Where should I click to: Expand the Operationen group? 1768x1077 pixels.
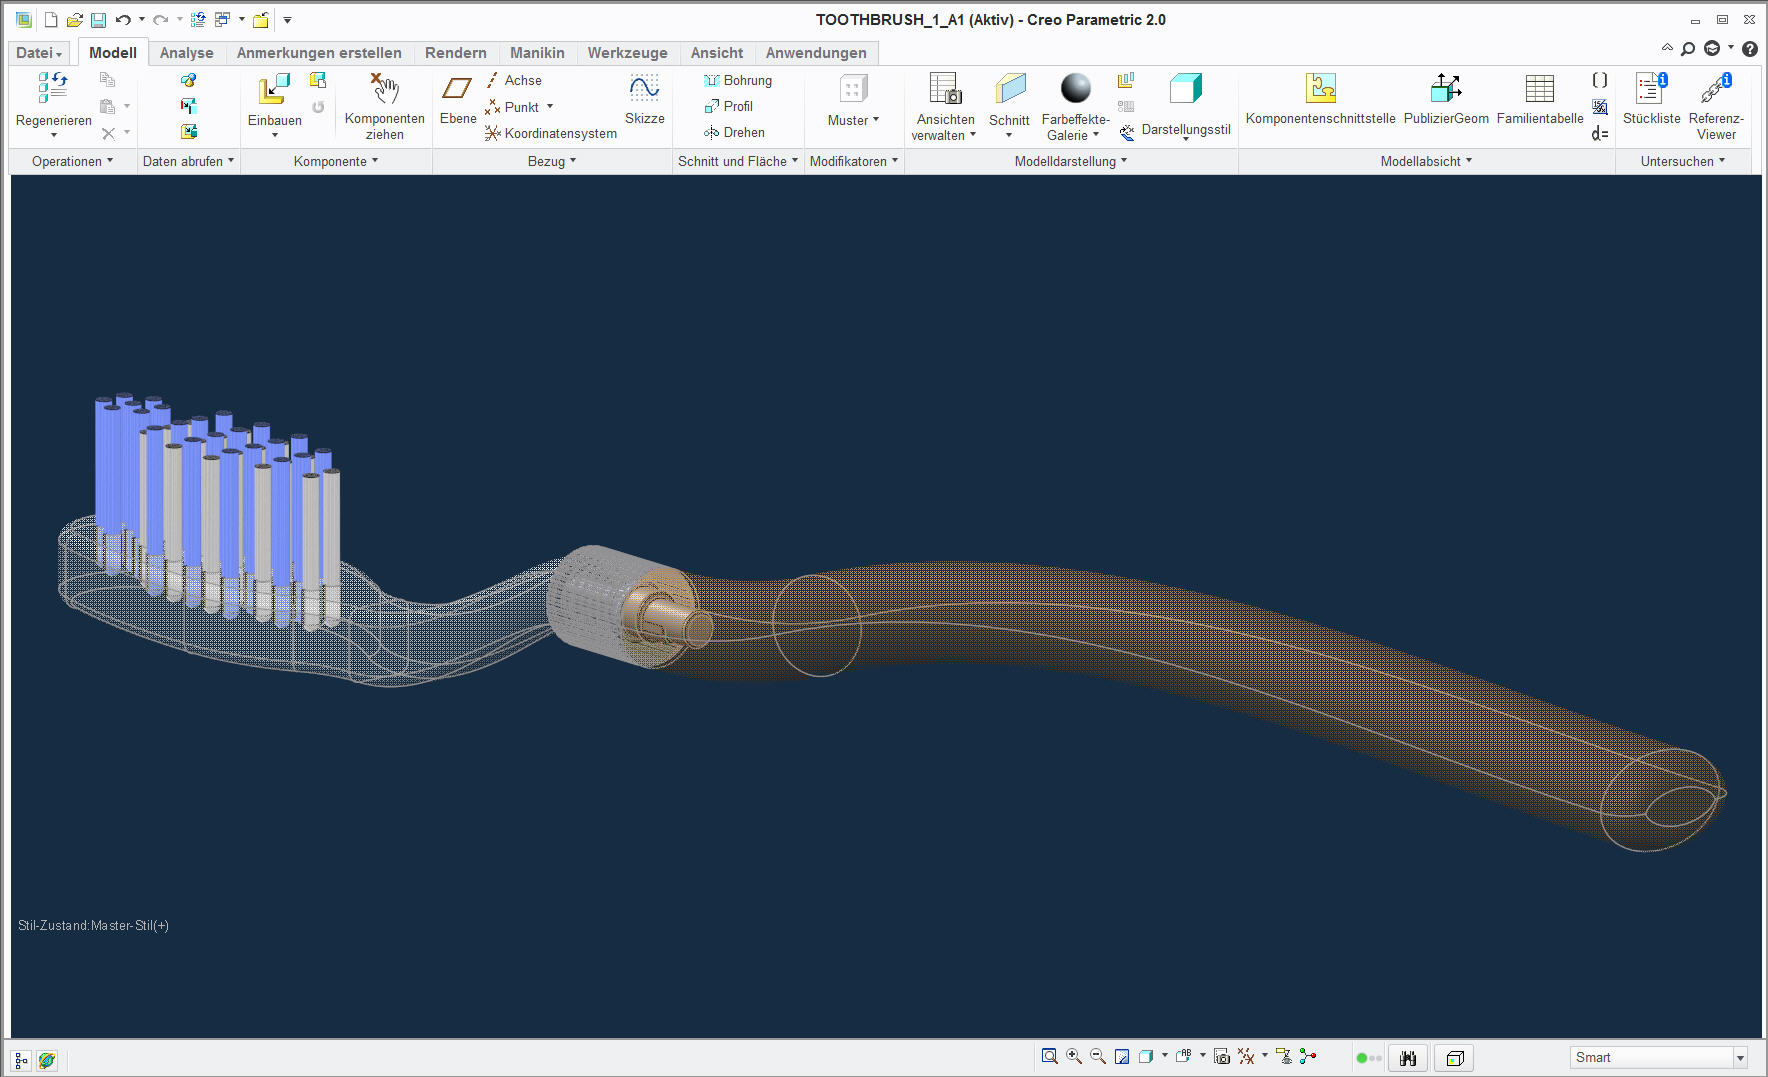tap(72, 161)
